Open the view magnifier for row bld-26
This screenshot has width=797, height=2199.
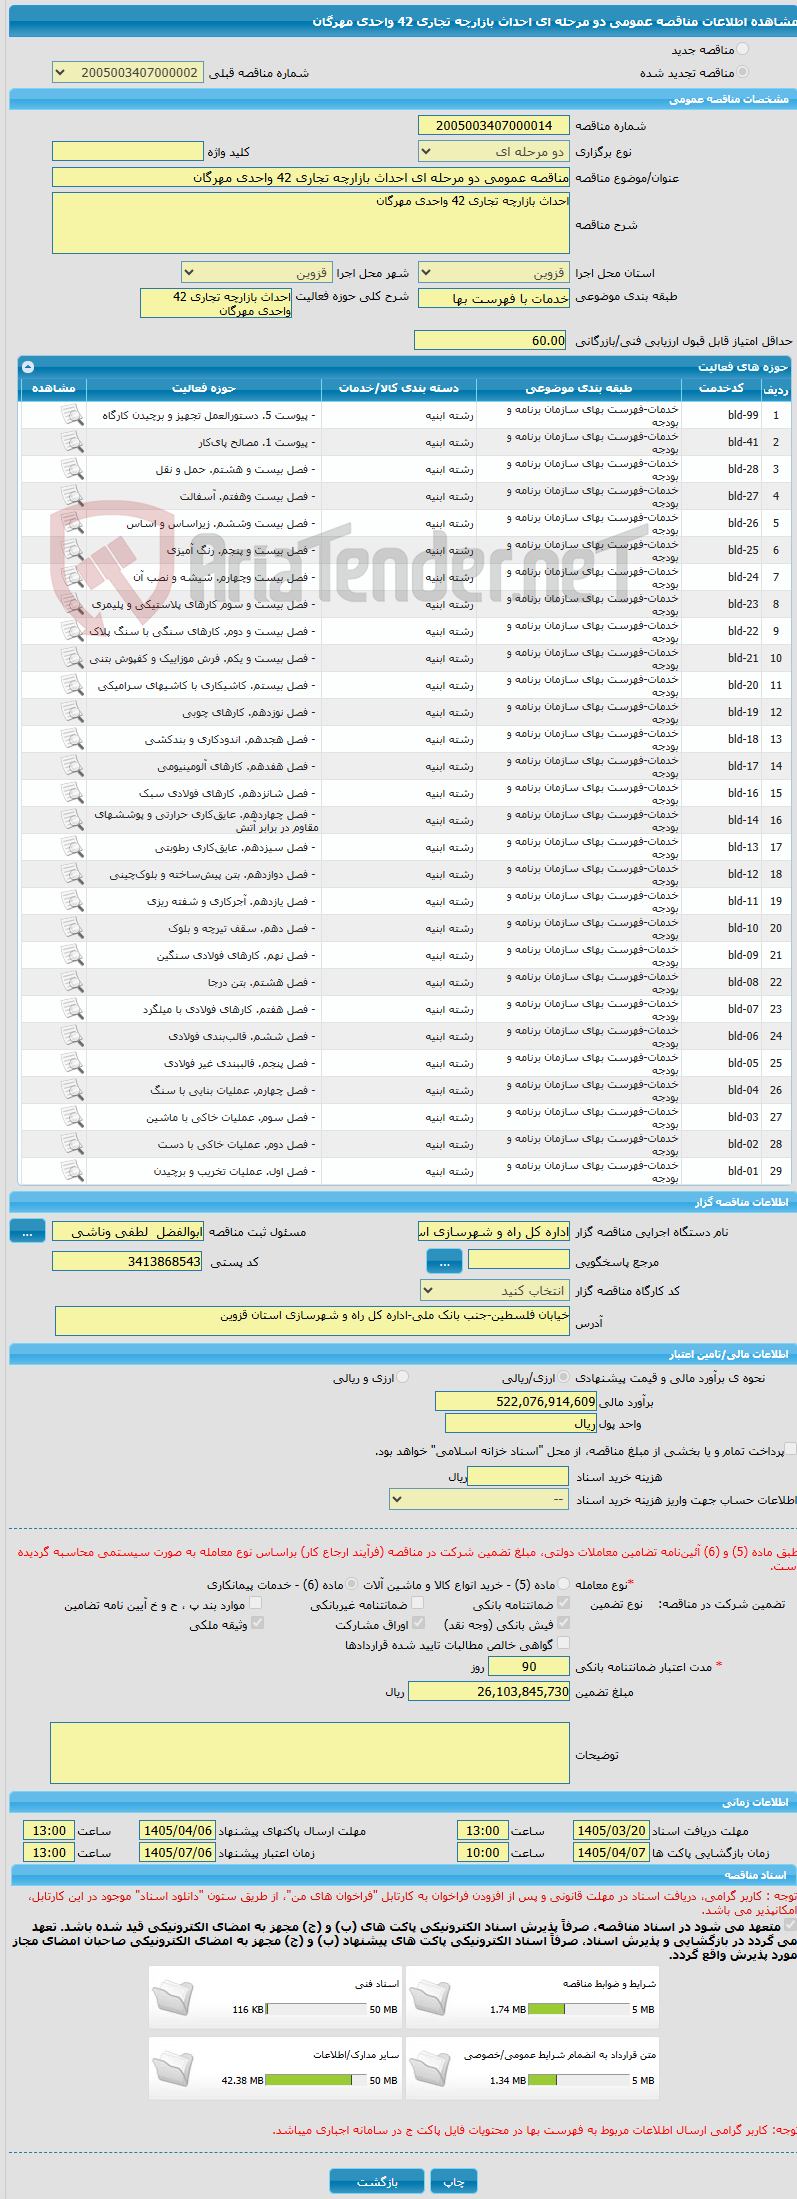72,522
